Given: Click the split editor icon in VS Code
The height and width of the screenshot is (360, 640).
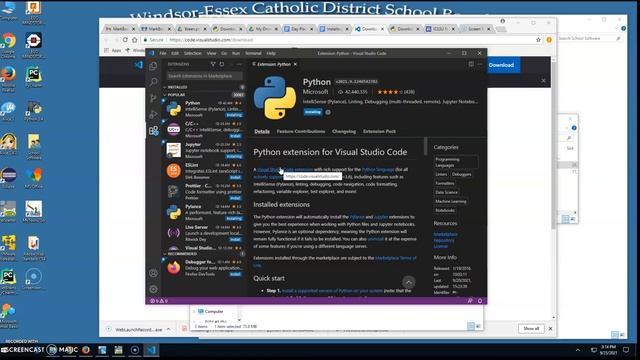Looking at the screenshot, I should (x=471, y=64).
